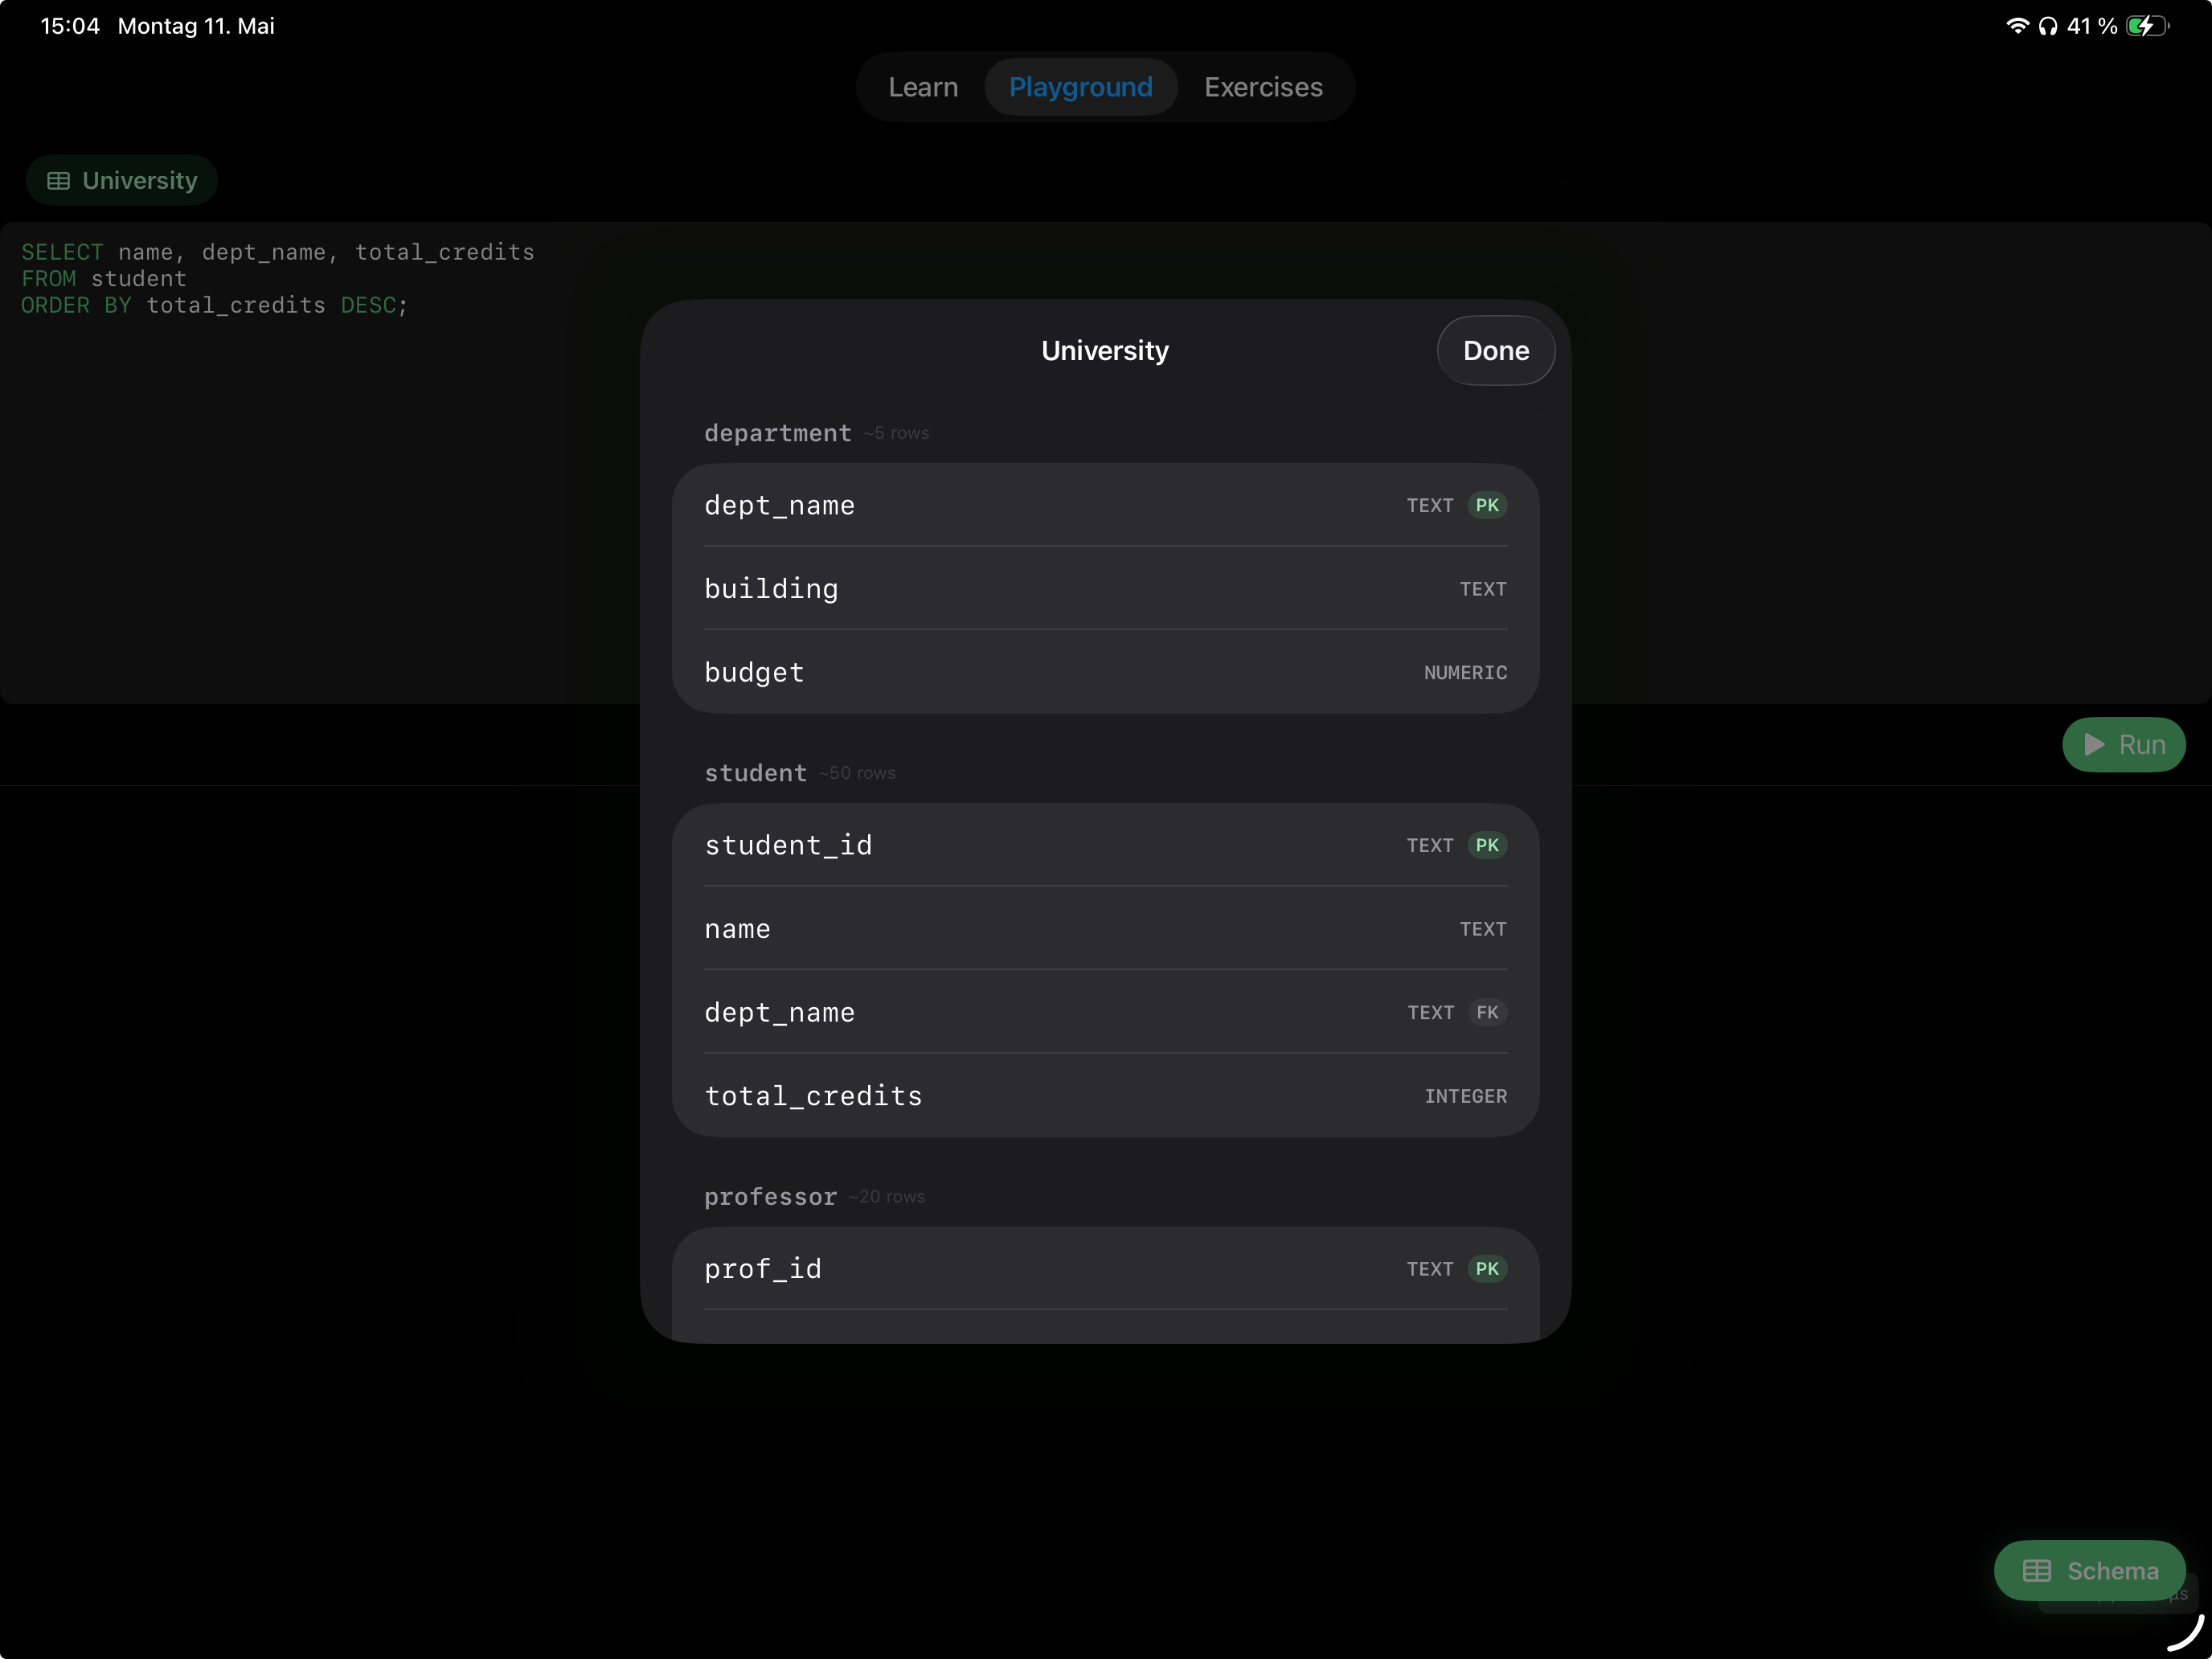The image size is (2212, 1659).
Task: Select the student name column row
Action: click(x=1105, y=928)
